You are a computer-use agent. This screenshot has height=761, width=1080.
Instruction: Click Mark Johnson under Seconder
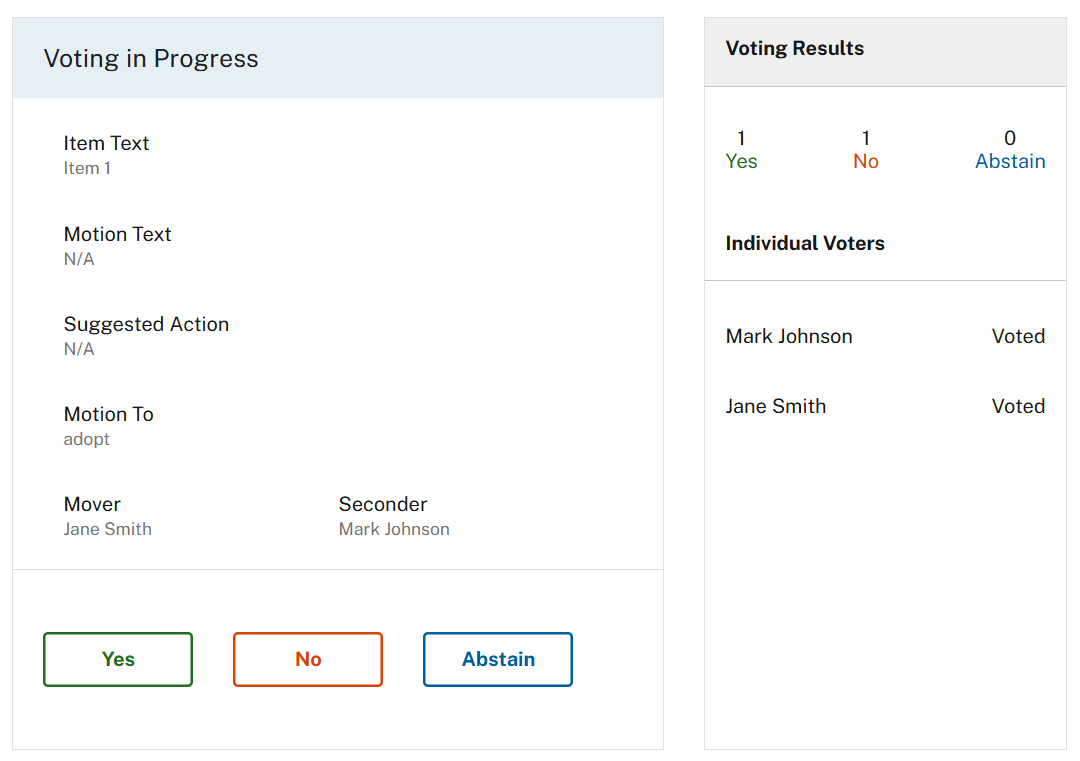click(394, 529)
